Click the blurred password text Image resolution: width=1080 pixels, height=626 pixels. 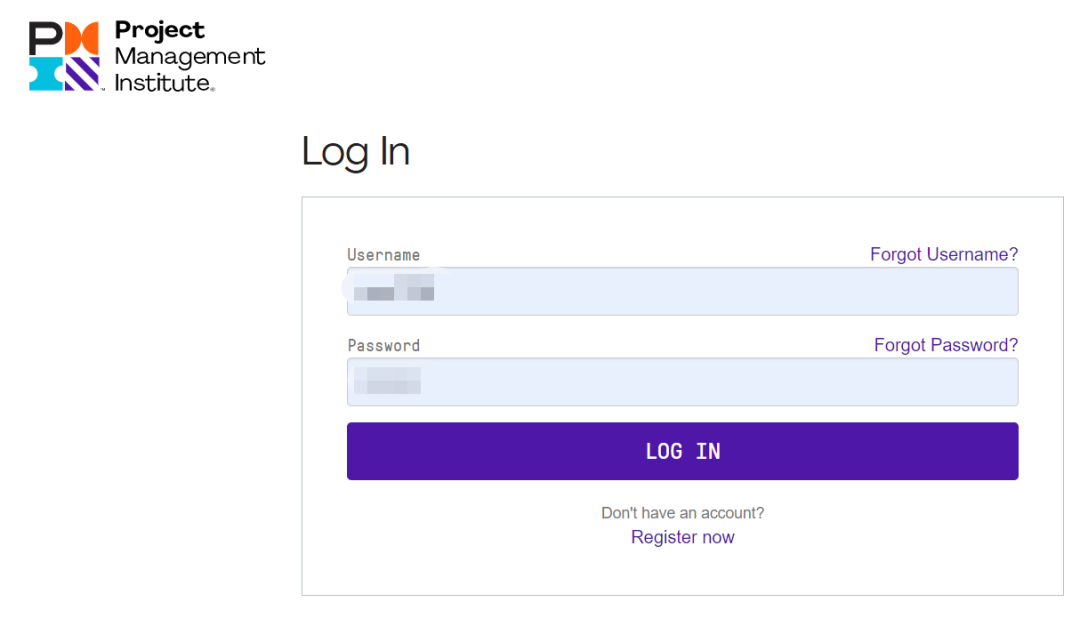[x=387, y=380]
